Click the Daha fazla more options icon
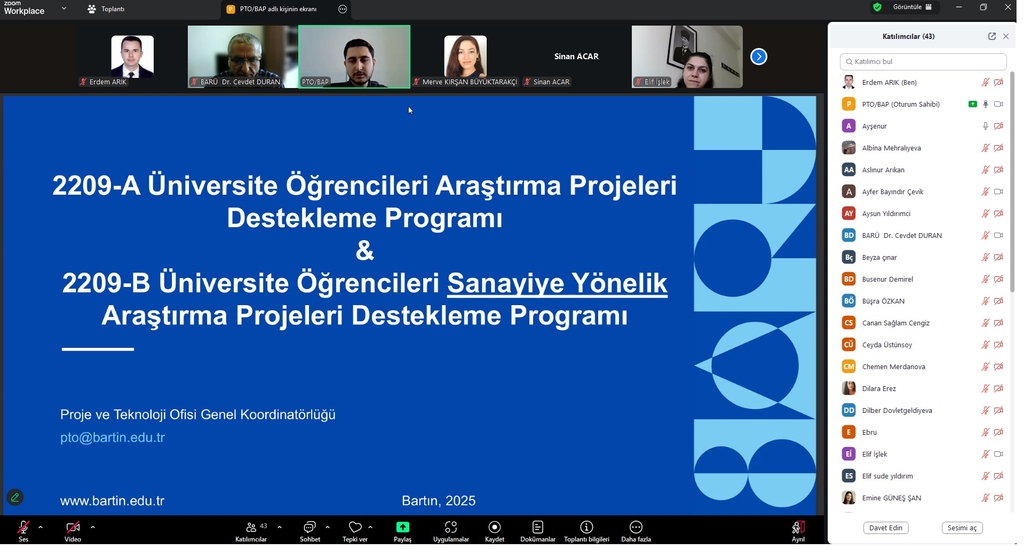 636,527
